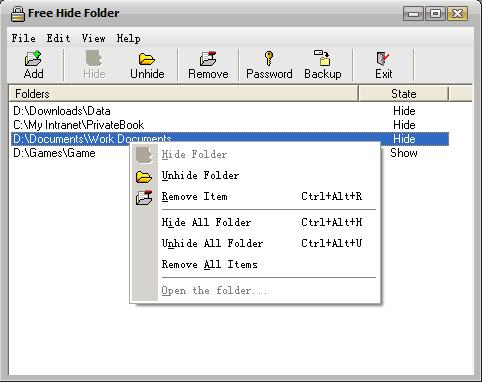Image resolution: width=482 pixels, height=382 pixels.
Task: Click the State column header
Action: tap(404, 94)
